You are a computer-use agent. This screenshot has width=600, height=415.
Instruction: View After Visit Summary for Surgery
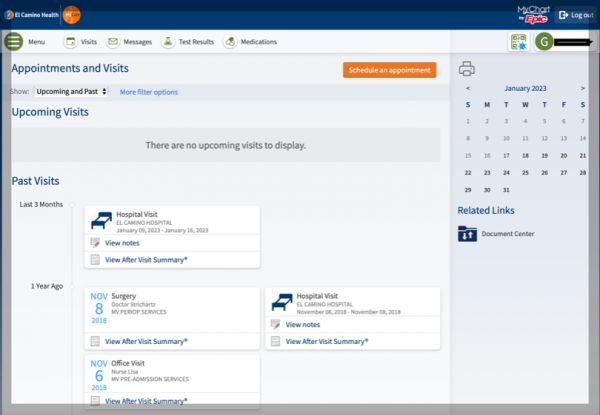coord(146,341)
